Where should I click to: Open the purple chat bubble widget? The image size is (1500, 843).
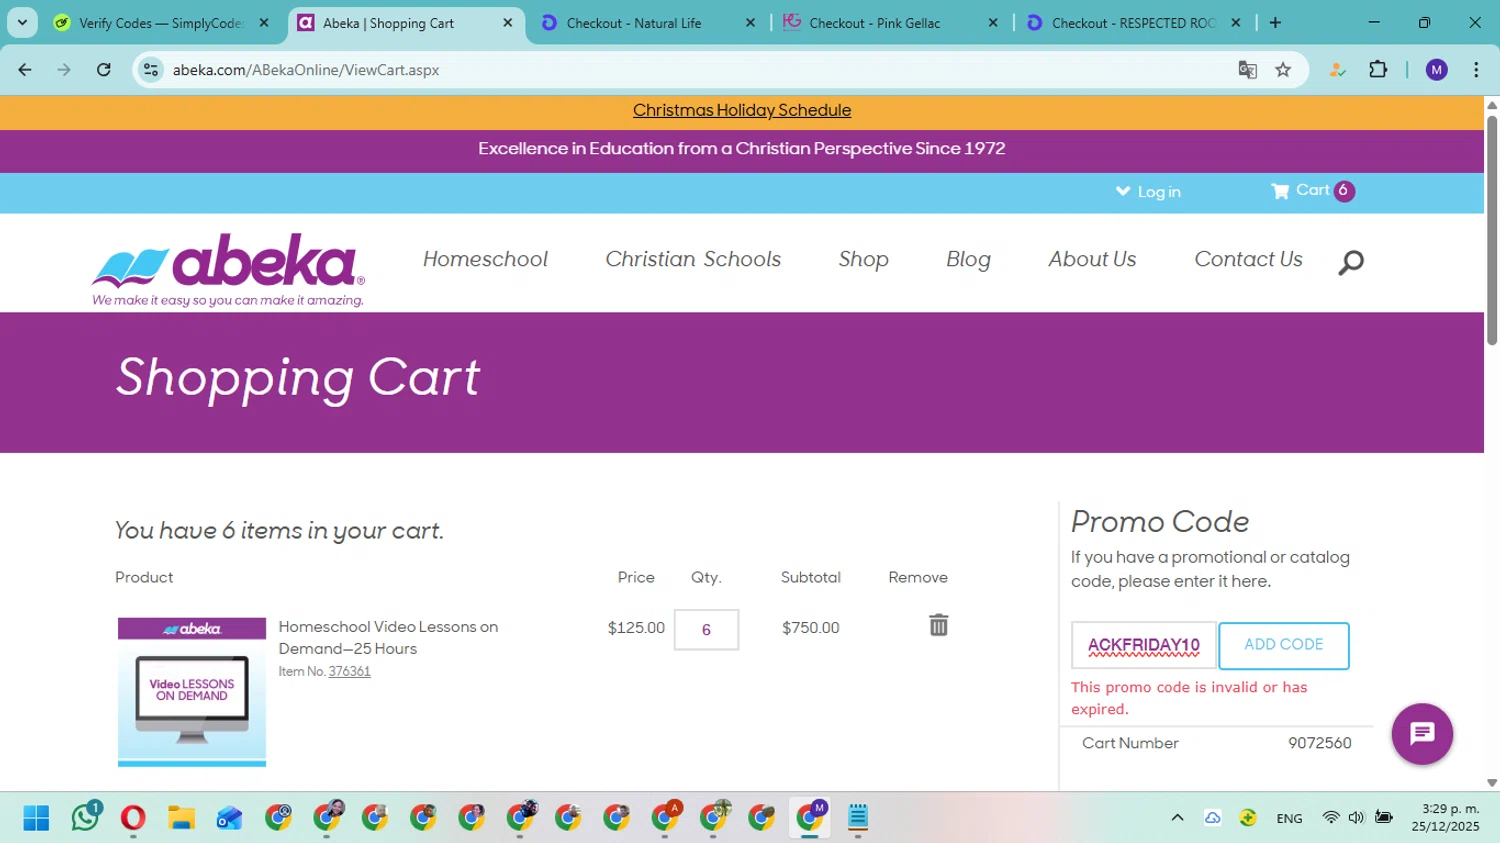[x=1422, y=733]
